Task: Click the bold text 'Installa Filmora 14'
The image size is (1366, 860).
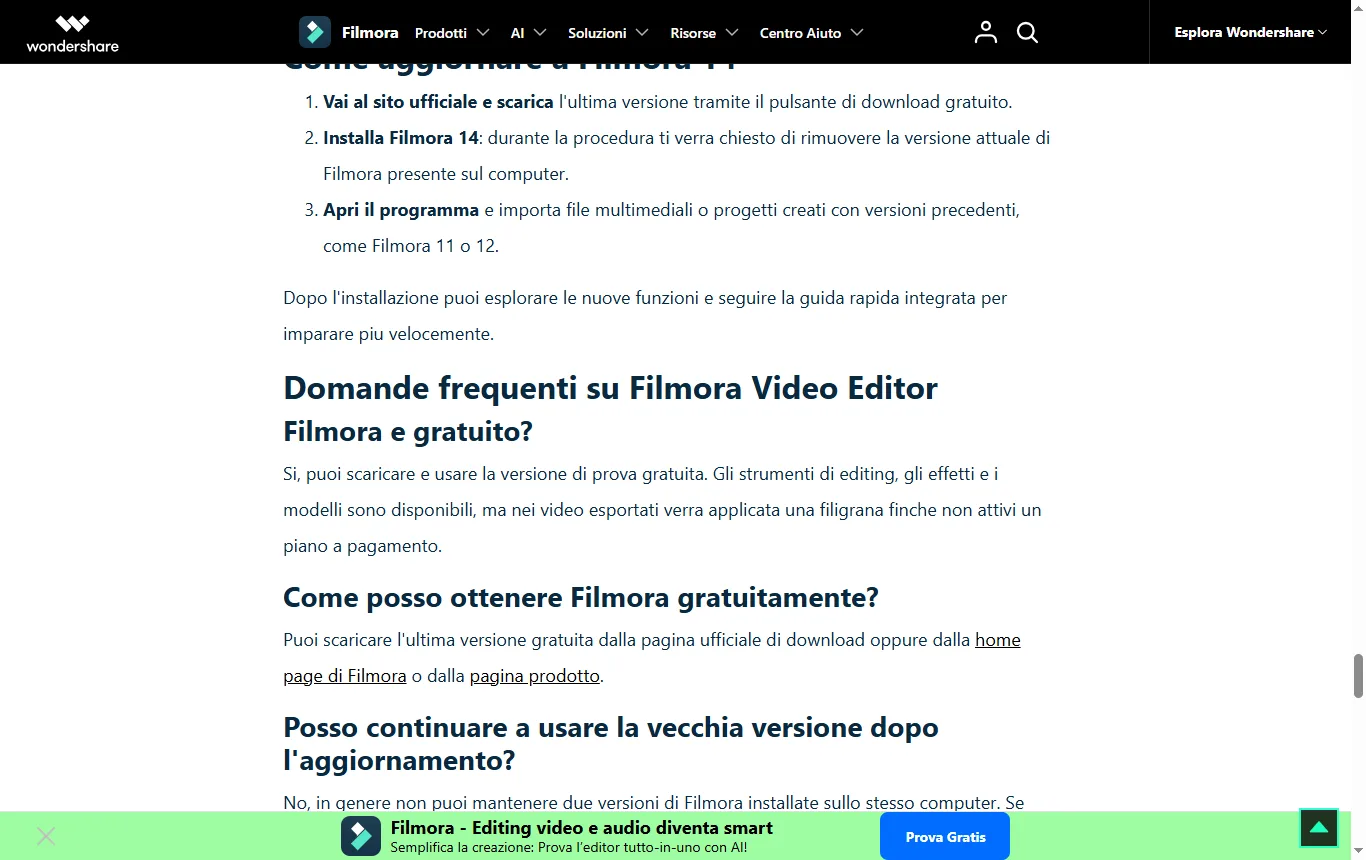Action: (x=401, y=138)
